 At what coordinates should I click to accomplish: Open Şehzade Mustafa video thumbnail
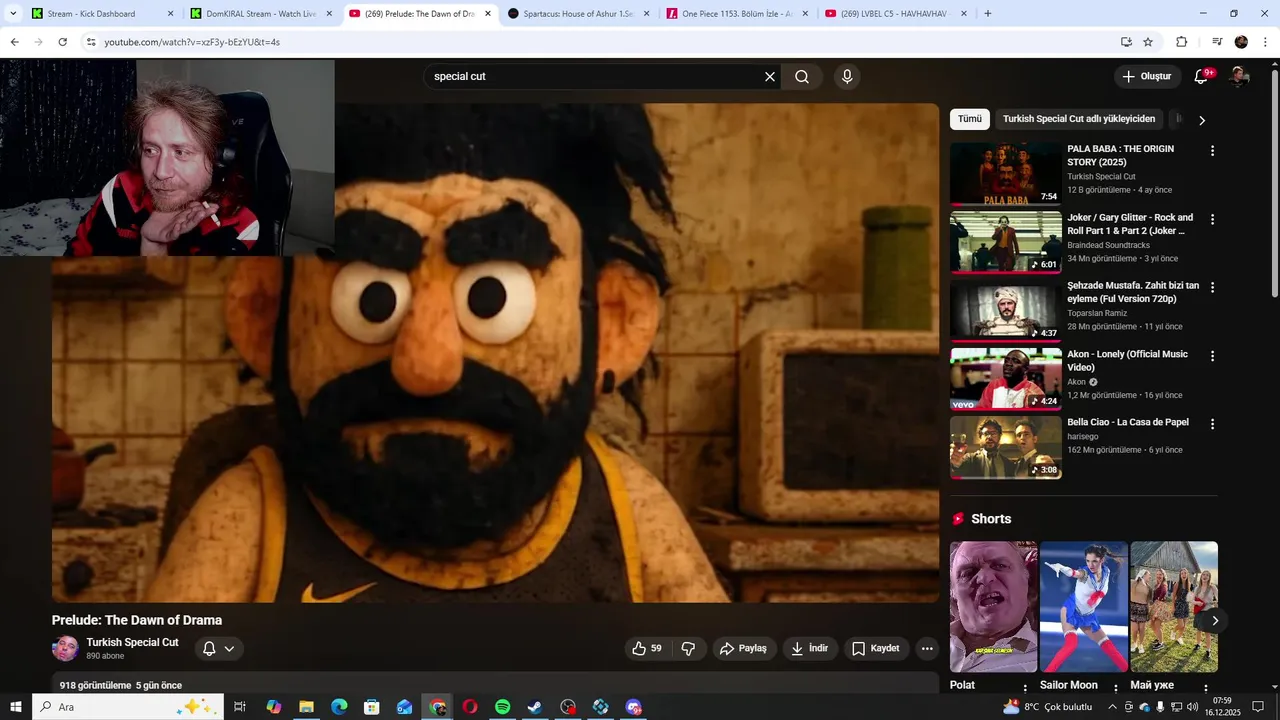(x=1005, y=310)
